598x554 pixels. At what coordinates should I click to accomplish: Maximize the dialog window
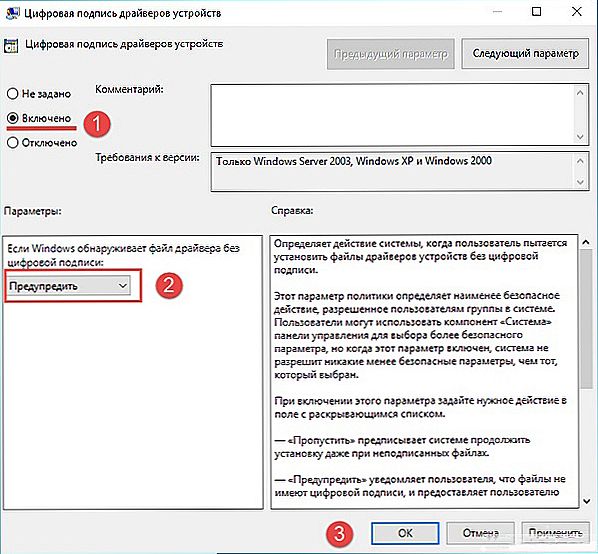coord(536,12)
